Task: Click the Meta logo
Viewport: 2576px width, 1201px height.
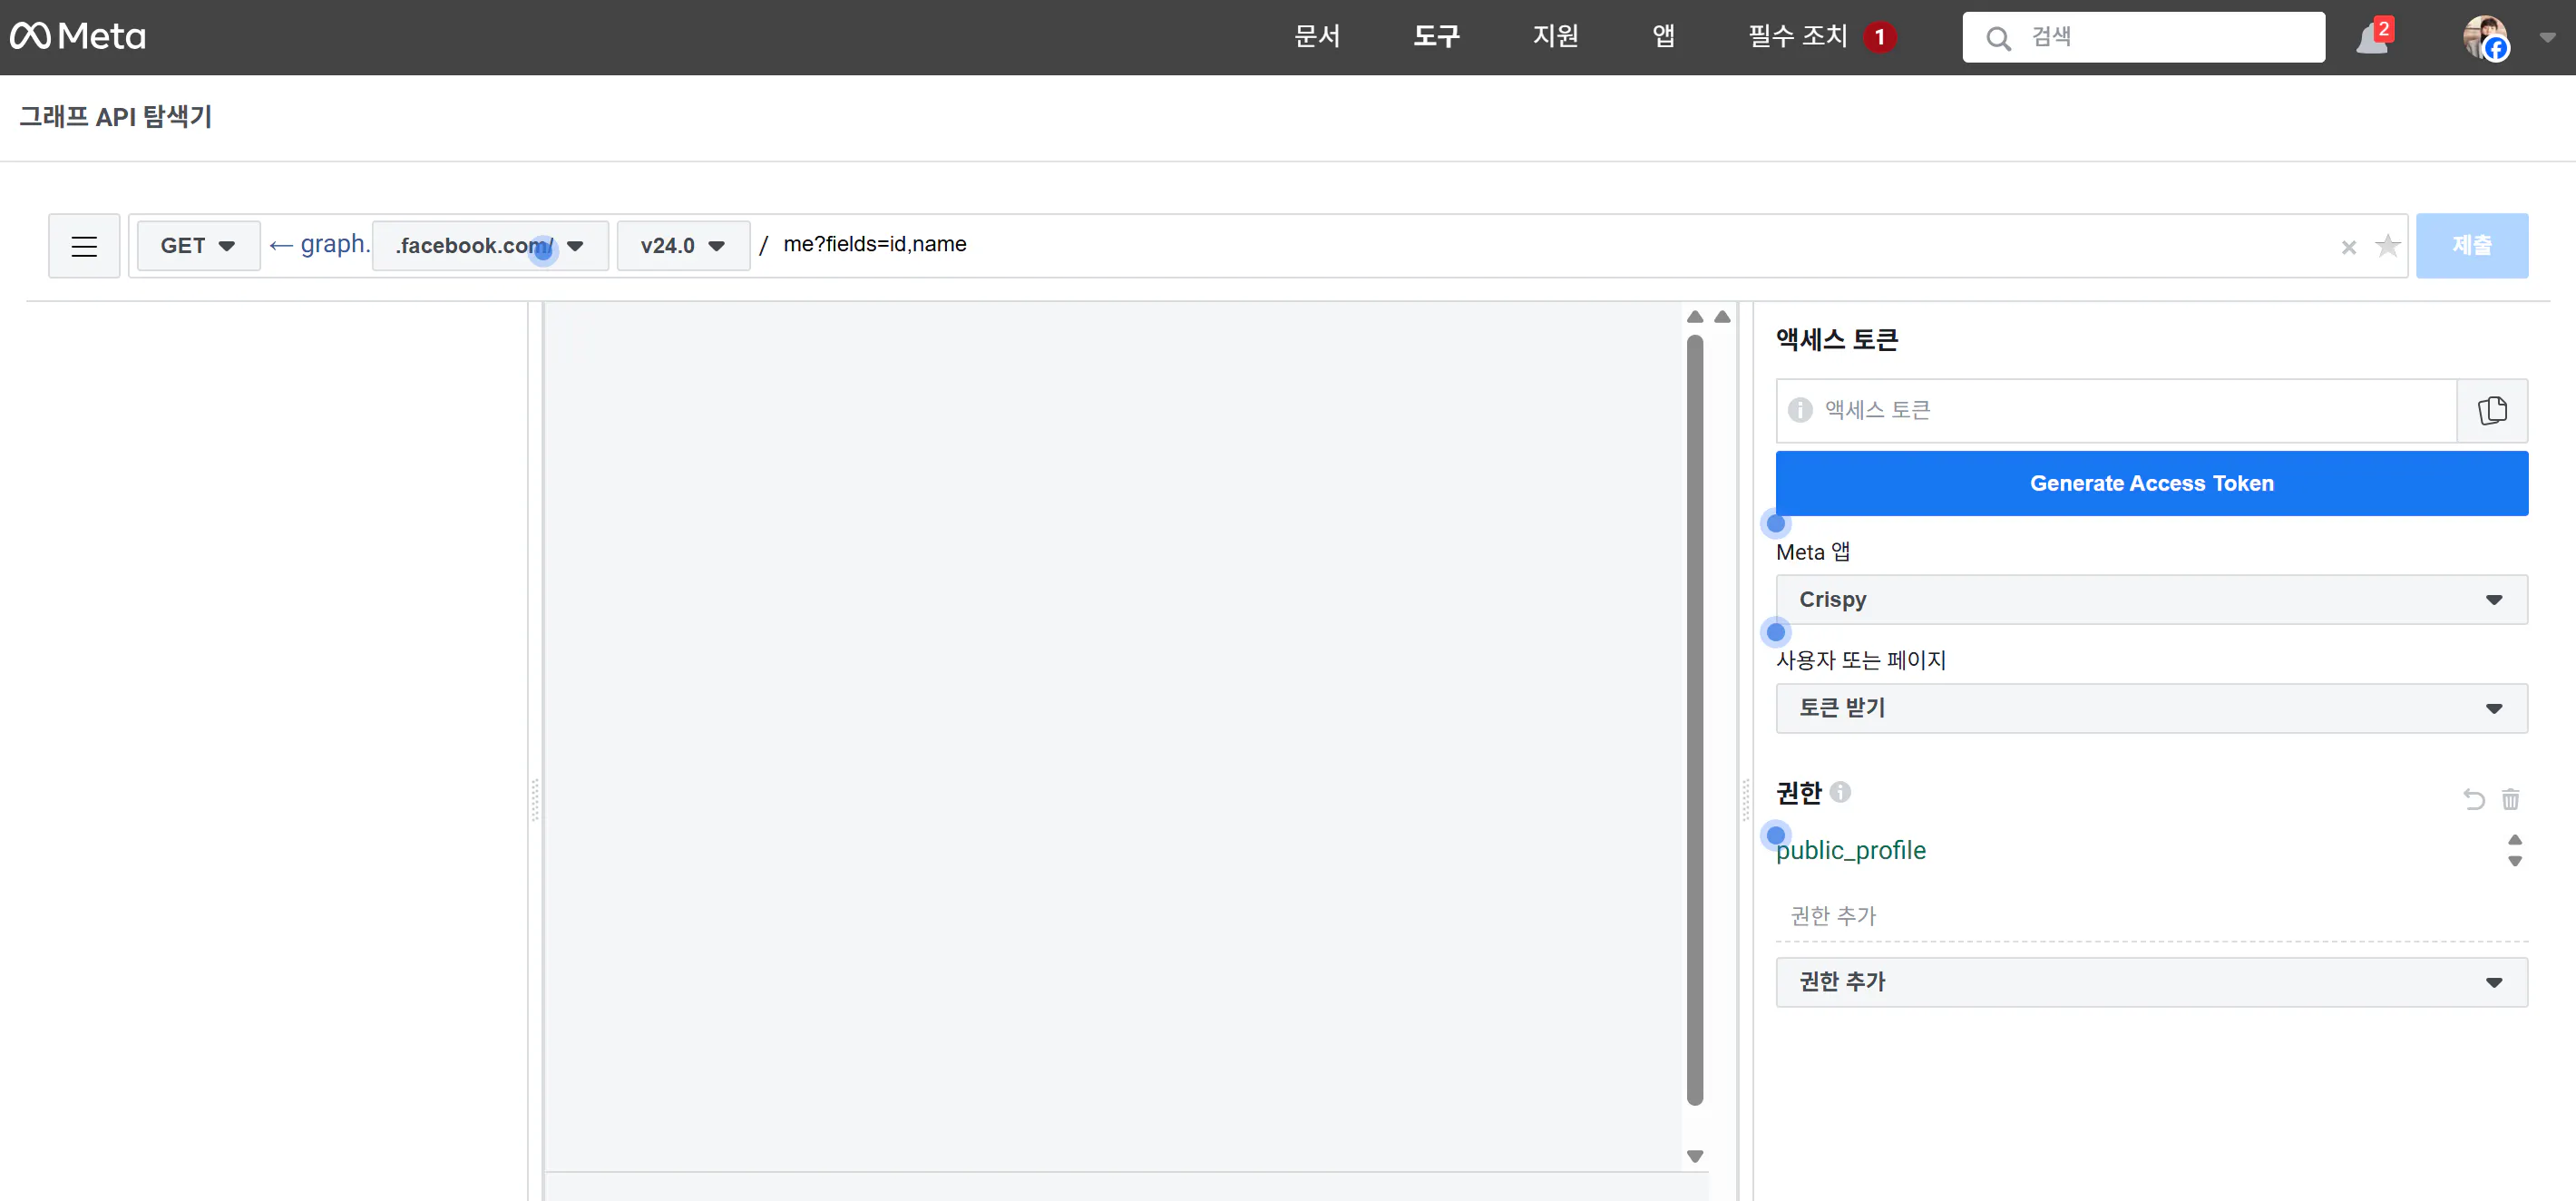Action: coord(78,37)
